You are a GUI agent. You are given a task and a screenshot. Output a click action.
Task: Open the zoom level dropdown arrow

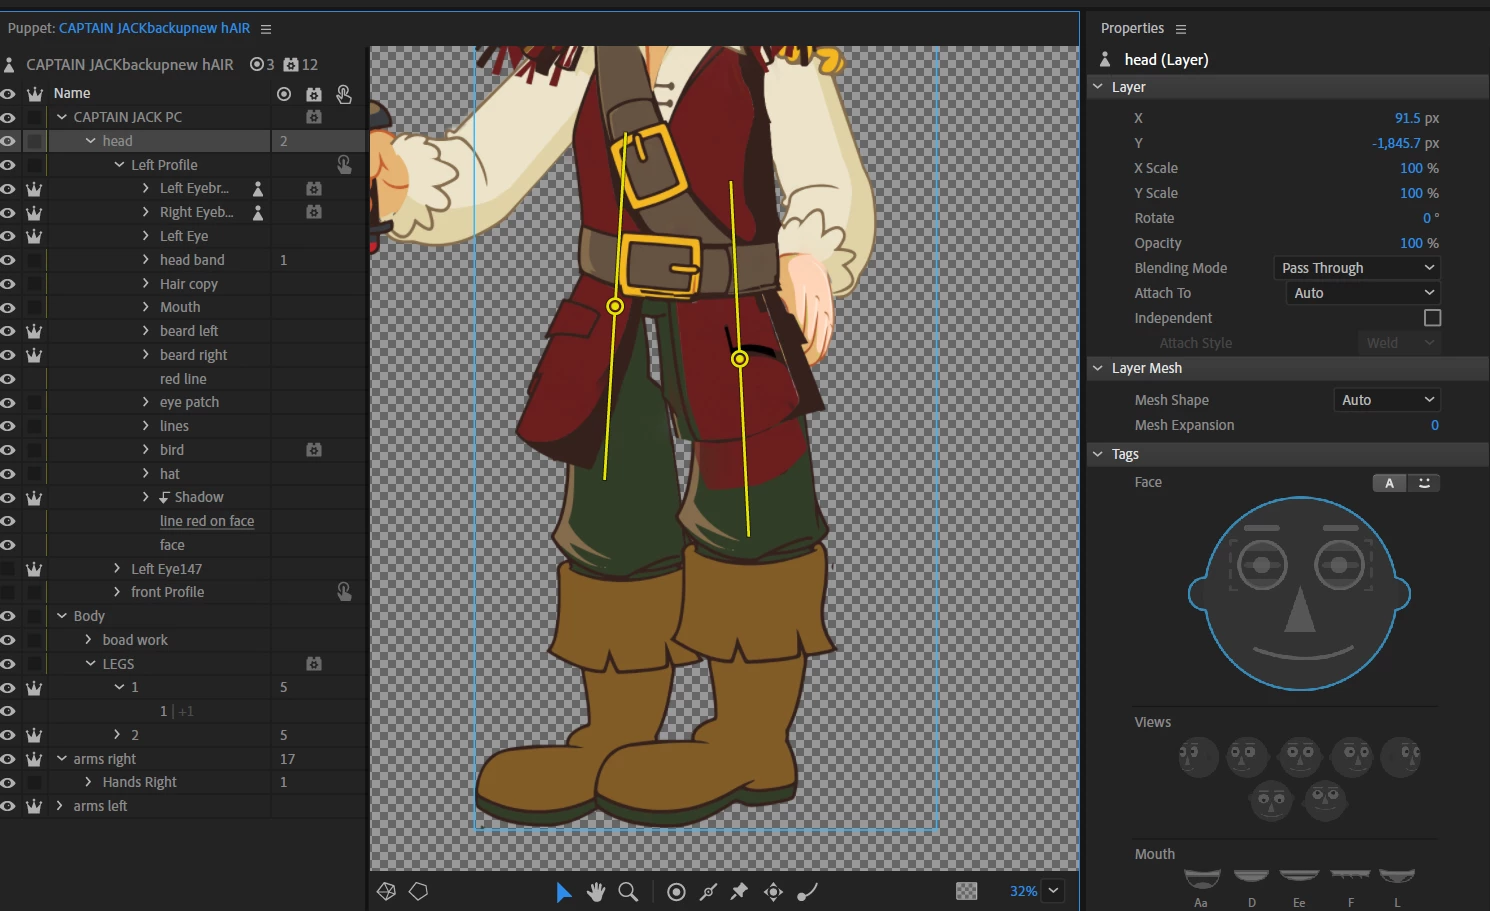(1053, 891)
